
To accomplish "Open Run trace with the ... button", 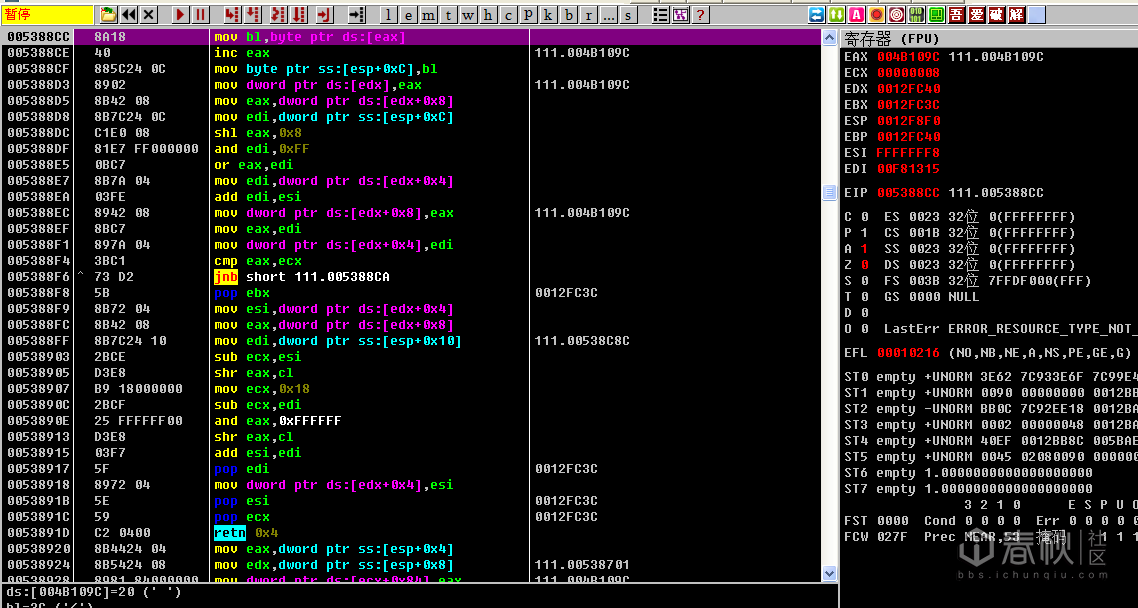I will (608, 15).
